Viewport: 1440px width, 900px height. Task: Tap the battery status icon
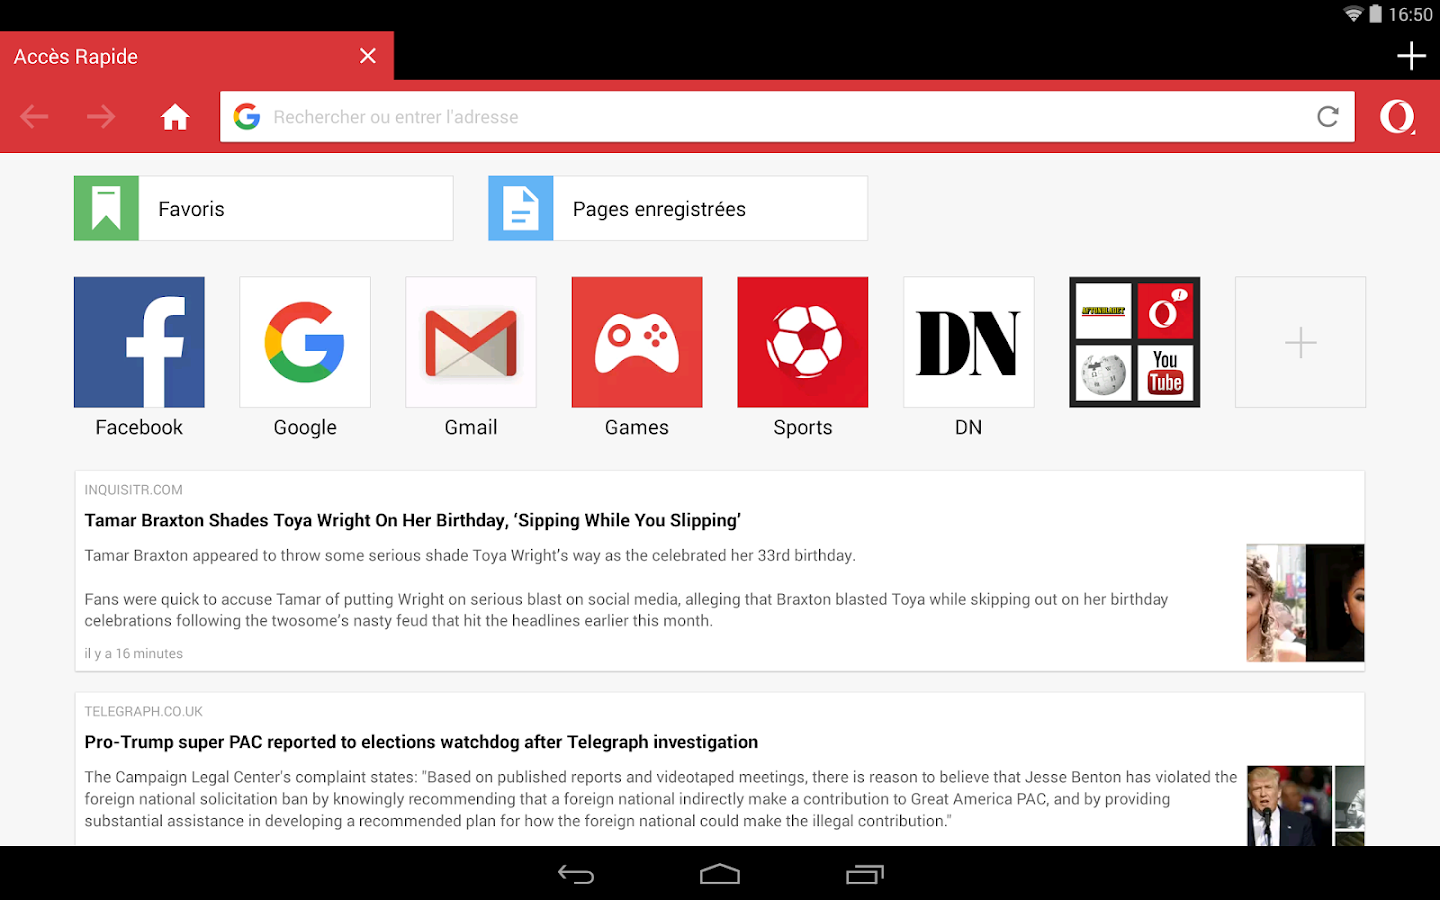(1376, 14)
